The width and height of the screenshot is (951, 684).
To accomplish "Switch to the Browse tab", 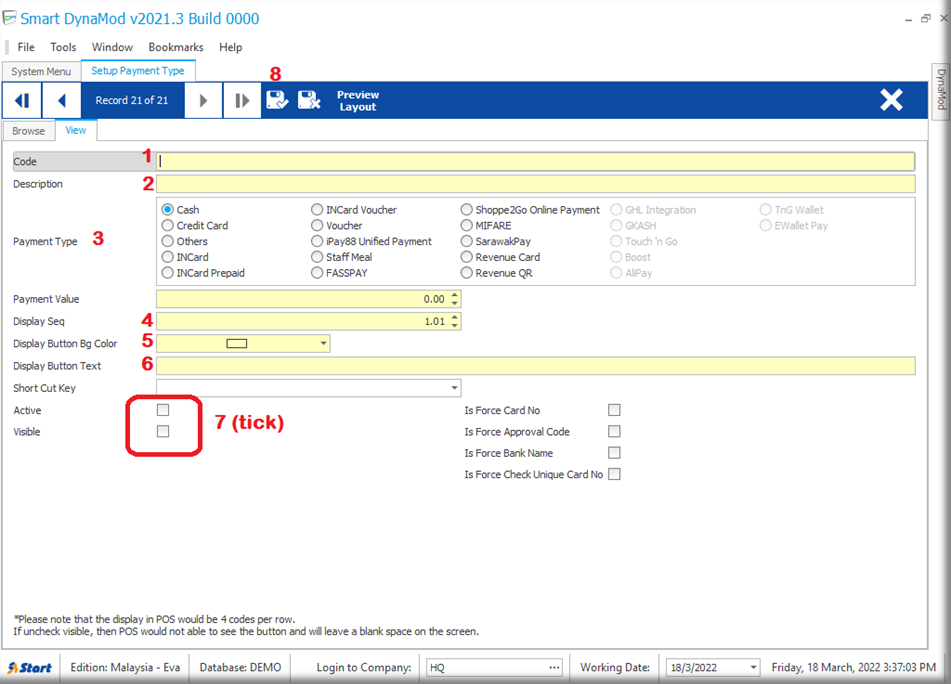I will (28, 131).
